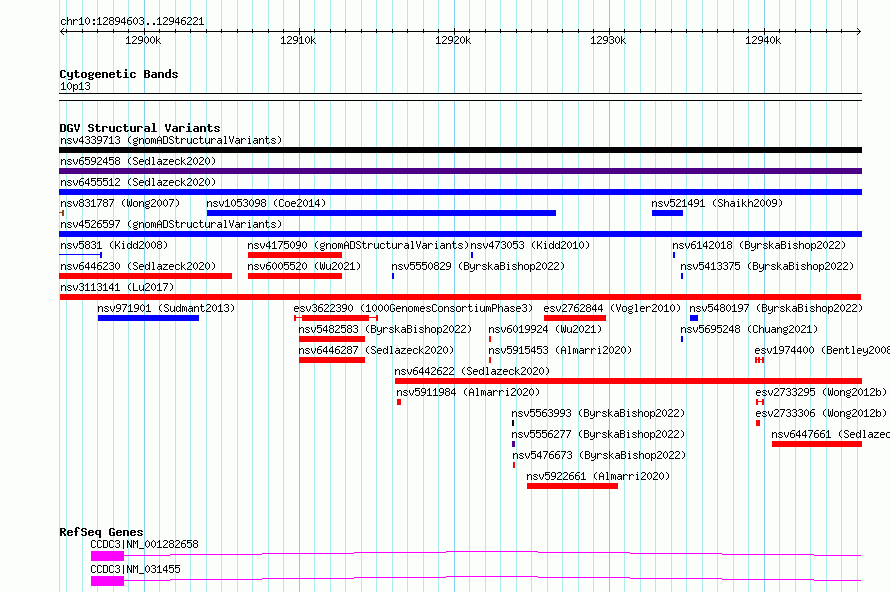Viewport: 890px width, 592px height.
Task: Select the blue nsv521491 bar
Action: (668, 213)
